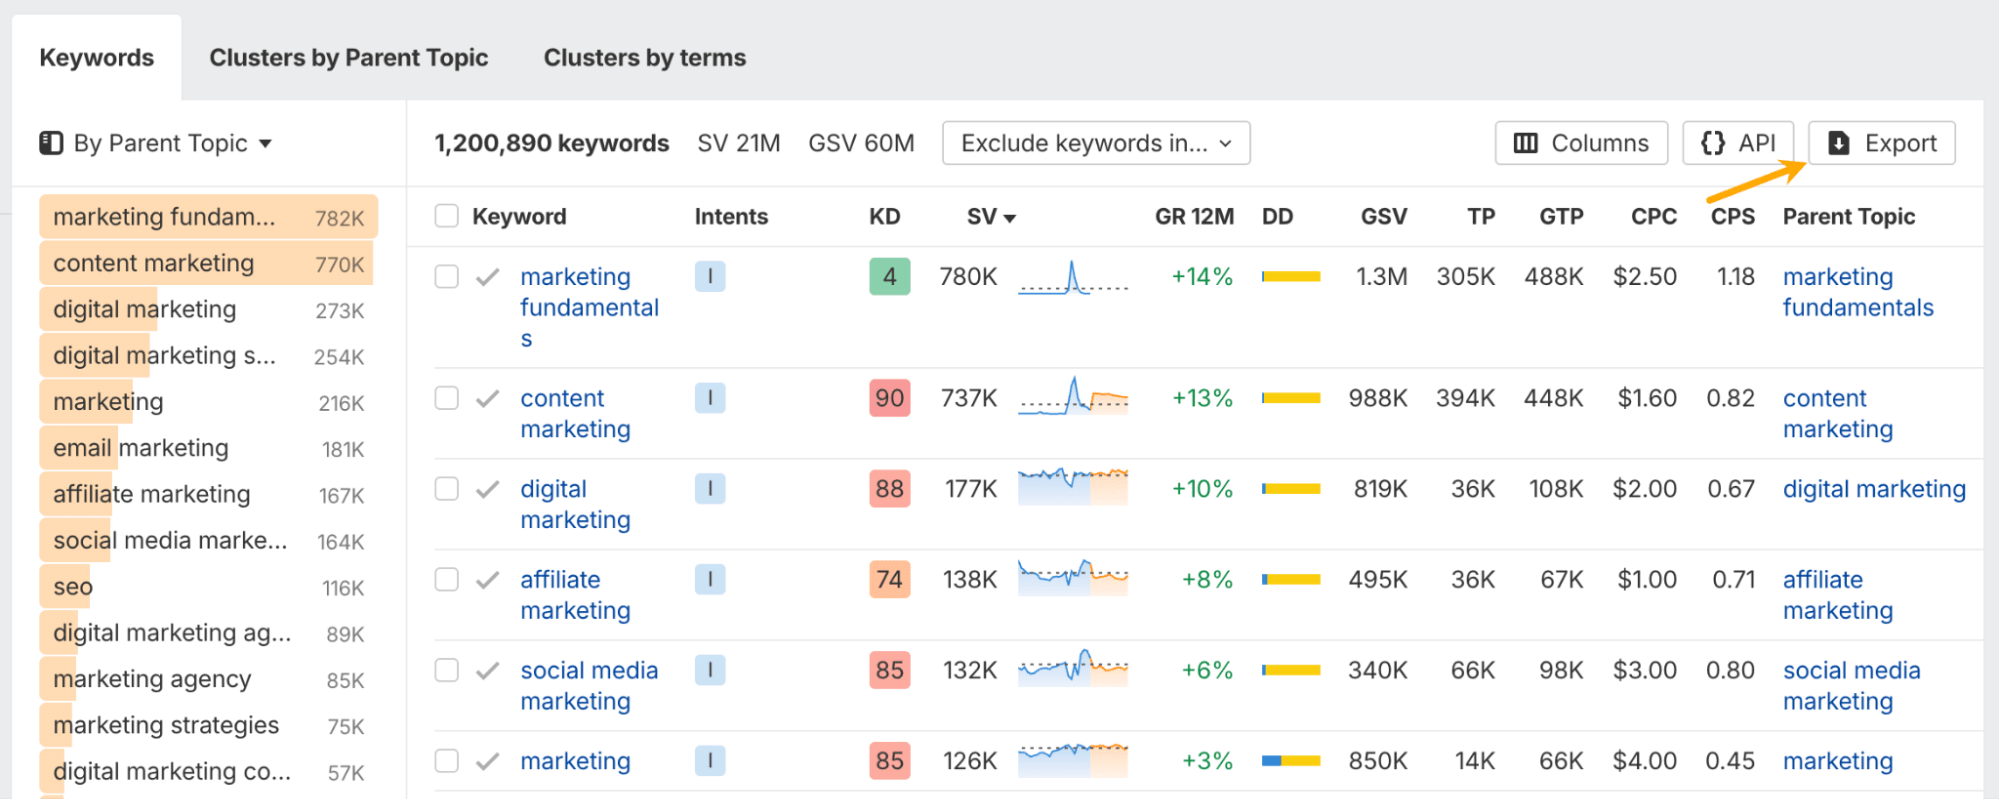Click the Columns layout icon
Image resolution: width=1999 pixels, height=800 pixels.
pyautogui.click(x=1525, y=143)
